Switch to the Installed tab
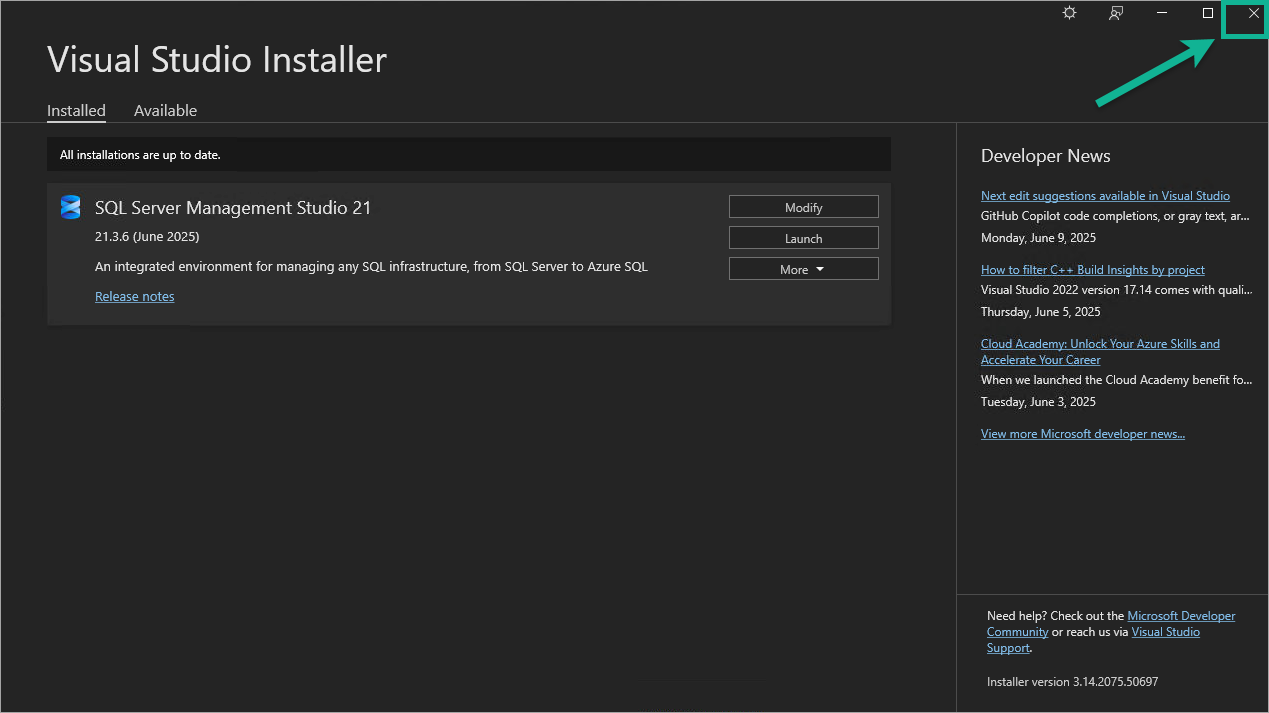The image size is (1269, 713). click(76, 111)
